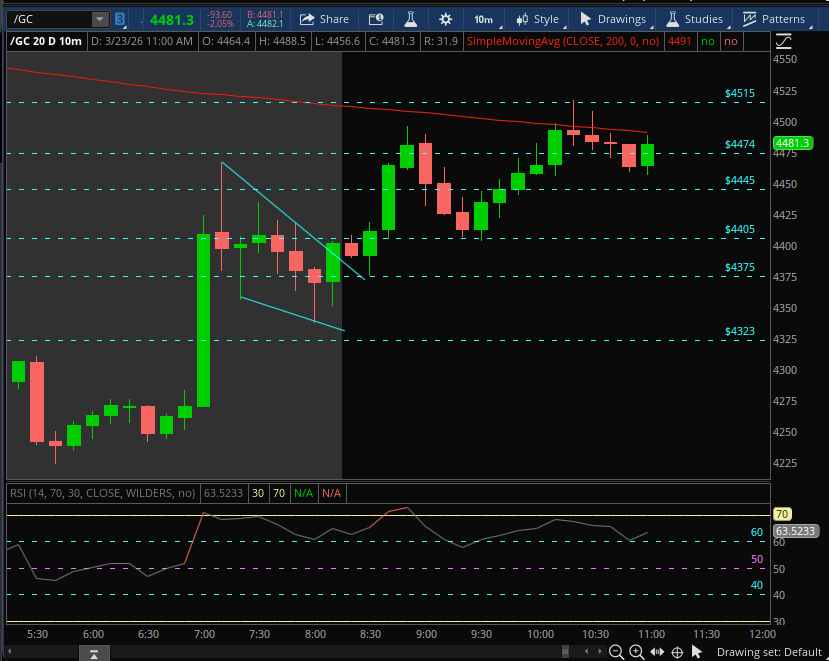Viewport: 829px width, 661px height.
Task: Click the $4474 price level label
Action: tap(740, 144)
